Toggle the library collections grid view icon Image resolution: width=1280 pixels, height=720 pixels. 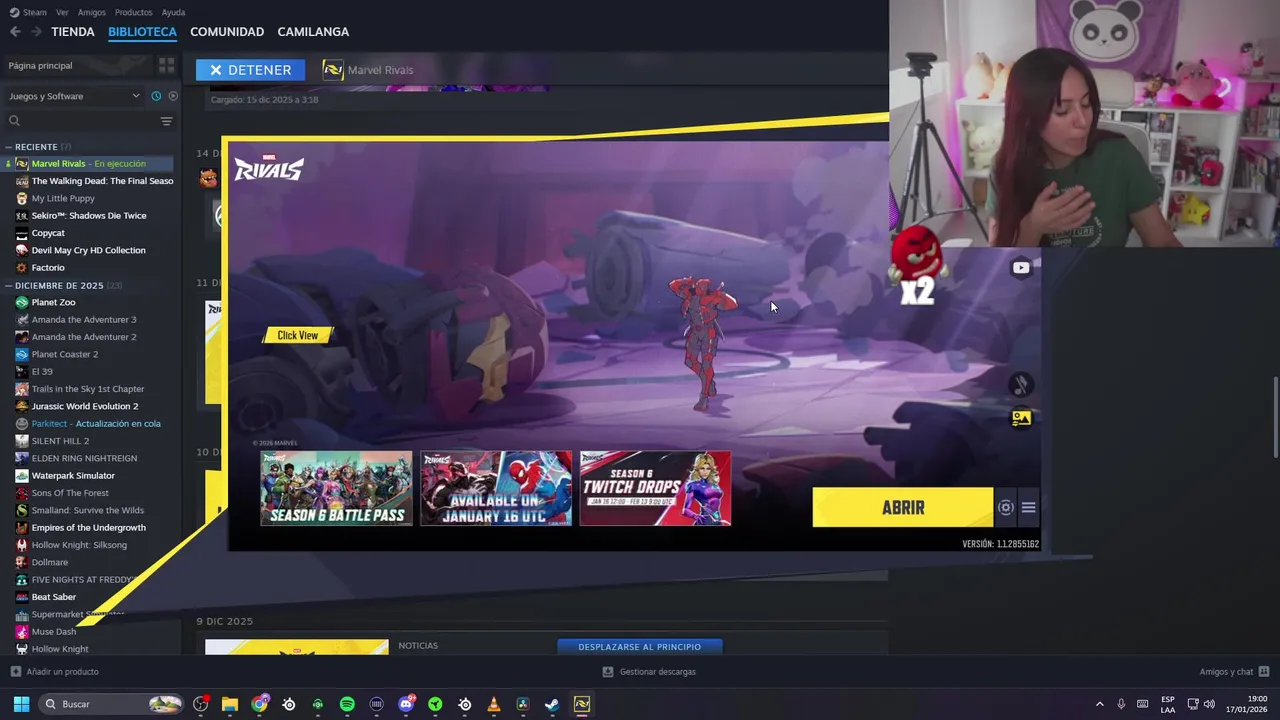click(x=166, y=65)
